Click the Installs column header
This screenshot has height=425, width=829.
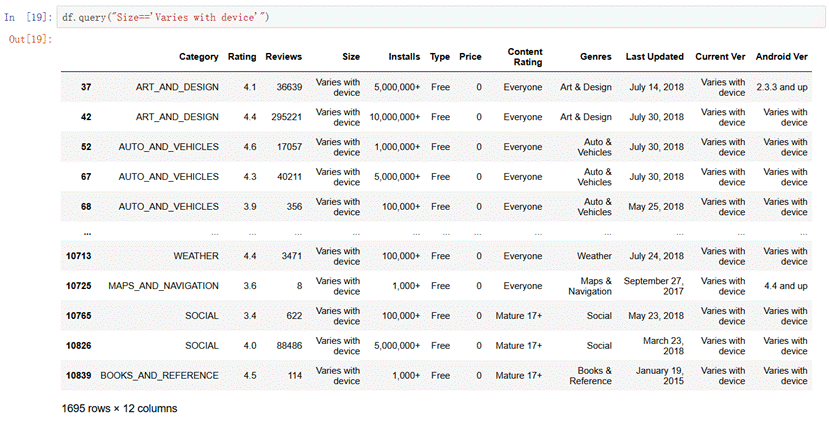[404, 57]
